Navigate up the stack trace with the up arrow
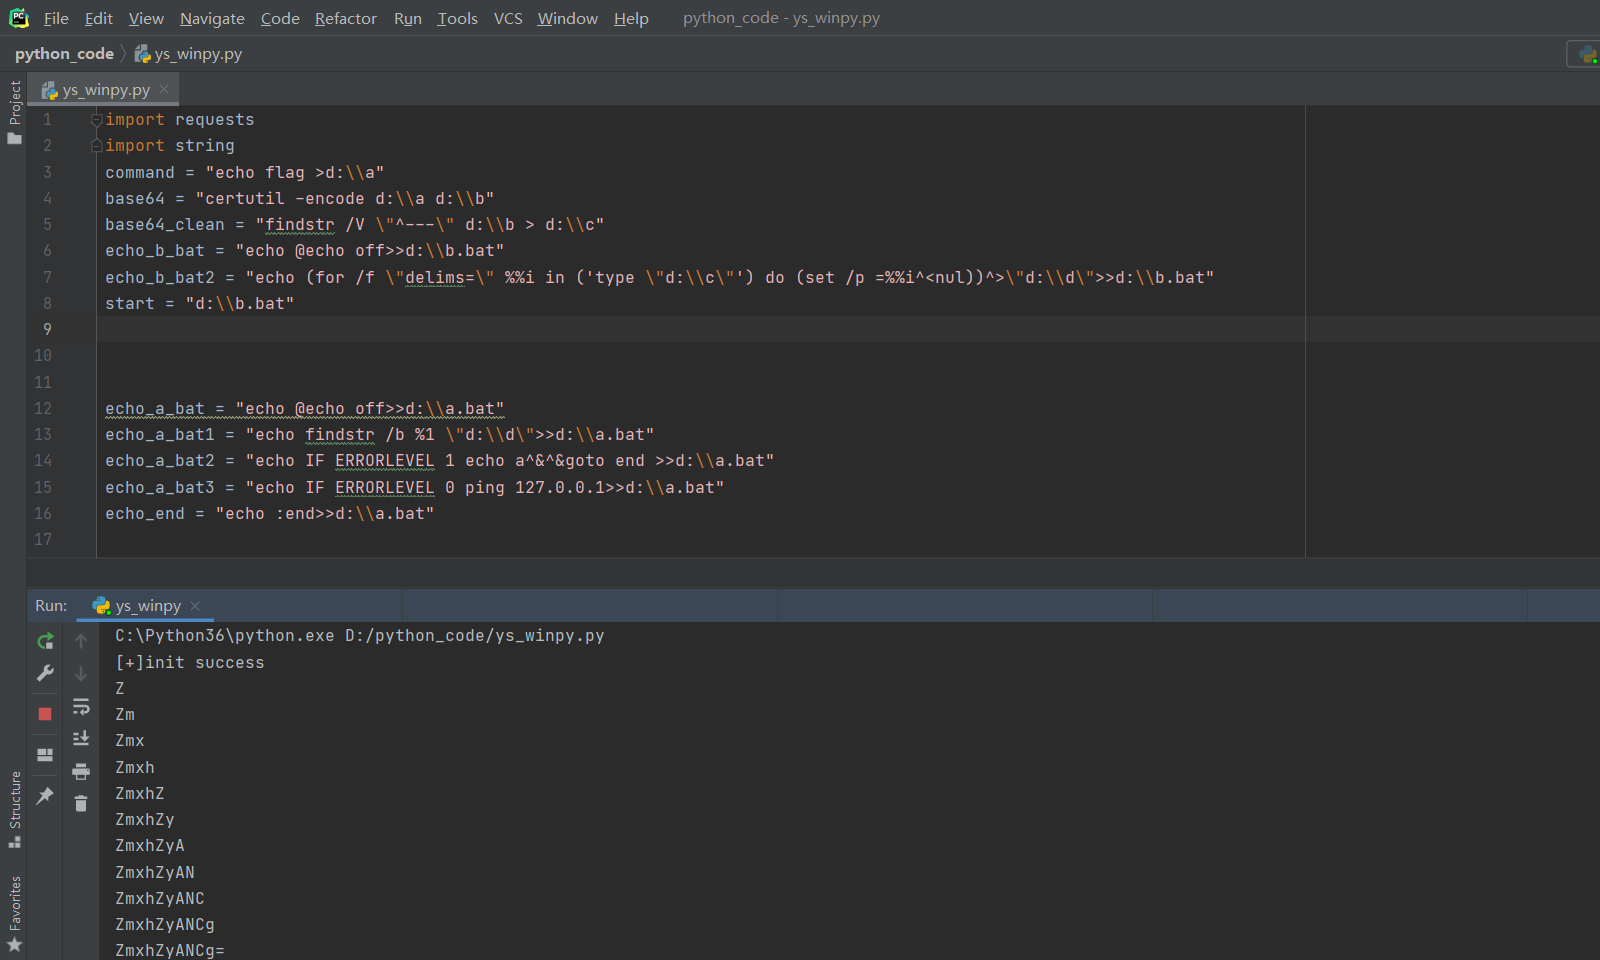Viewport: 1600px width, 960px height. [x=81, y=641]
